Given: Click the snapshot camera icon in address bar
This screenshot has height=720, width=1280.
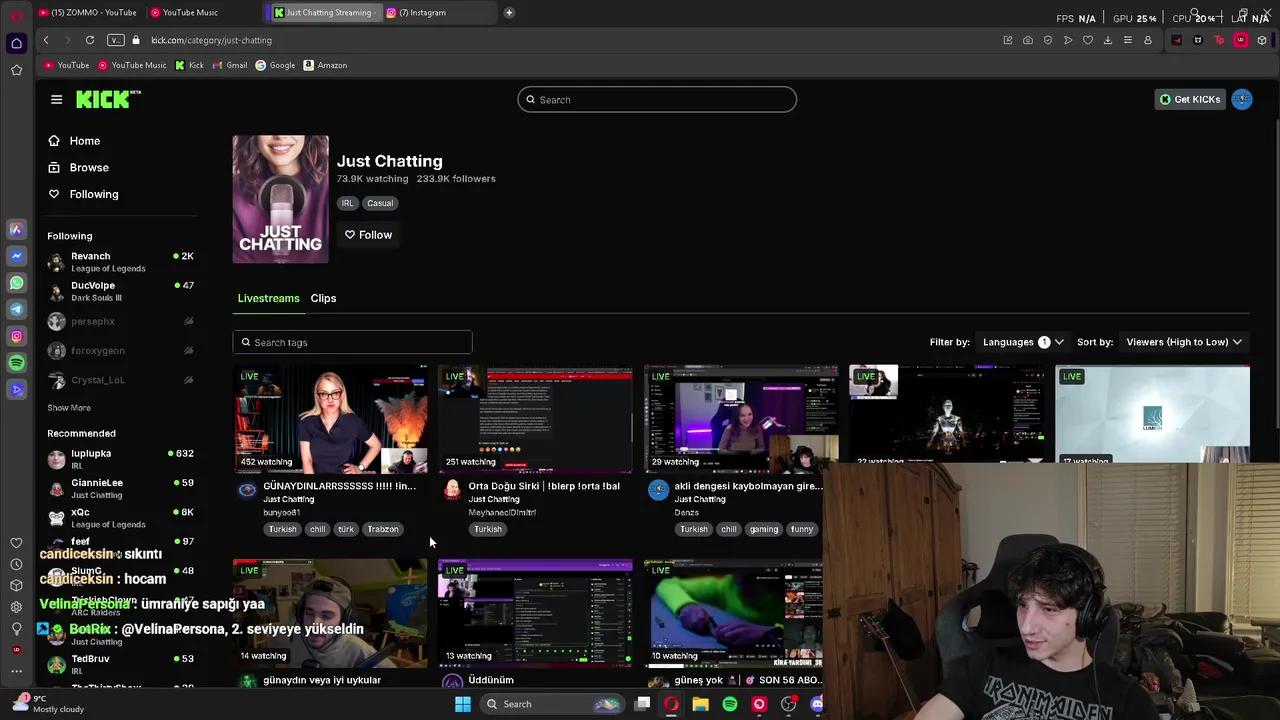Looking at the screenshot, I should click(1028, 40).
